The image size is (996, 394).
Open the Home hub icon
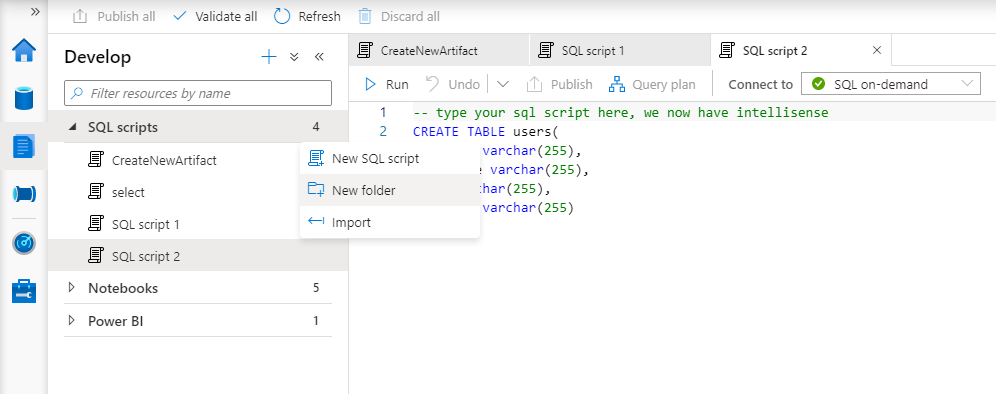coord(24,50)
